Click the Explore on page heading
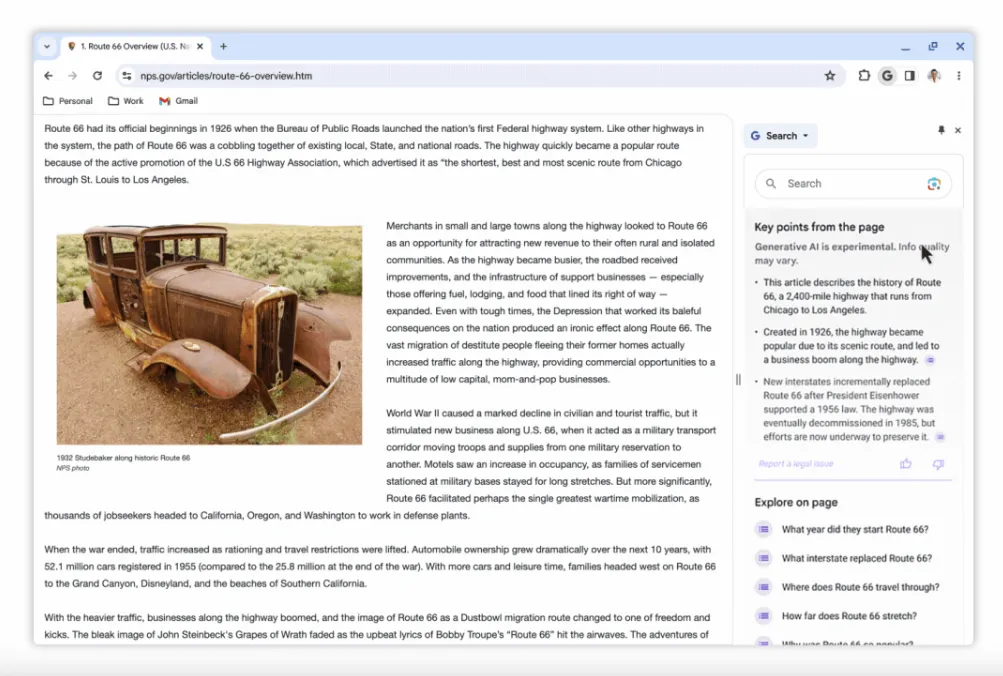Viewport: 1003px width, 676px height. tap(796, 502)
